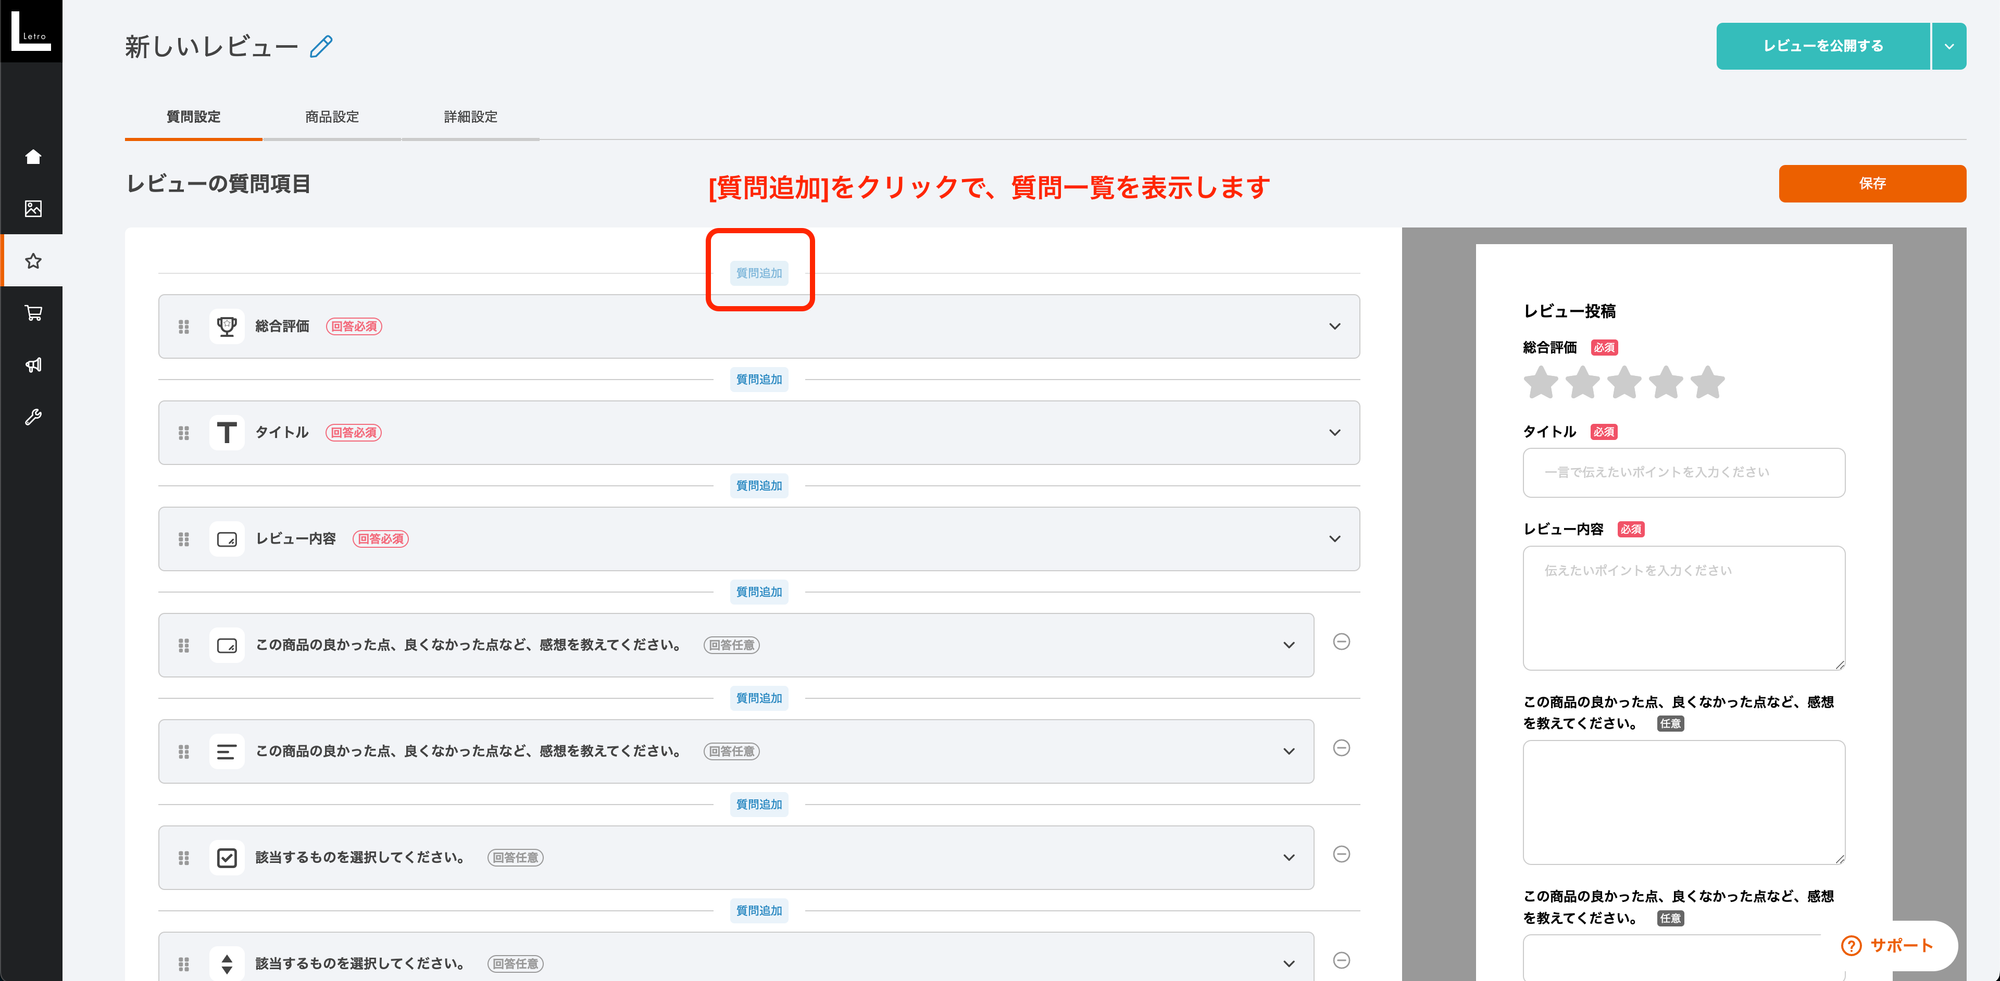Select the Home icon in the sidebar
The image size is (2000, 981).
(33, 156)
